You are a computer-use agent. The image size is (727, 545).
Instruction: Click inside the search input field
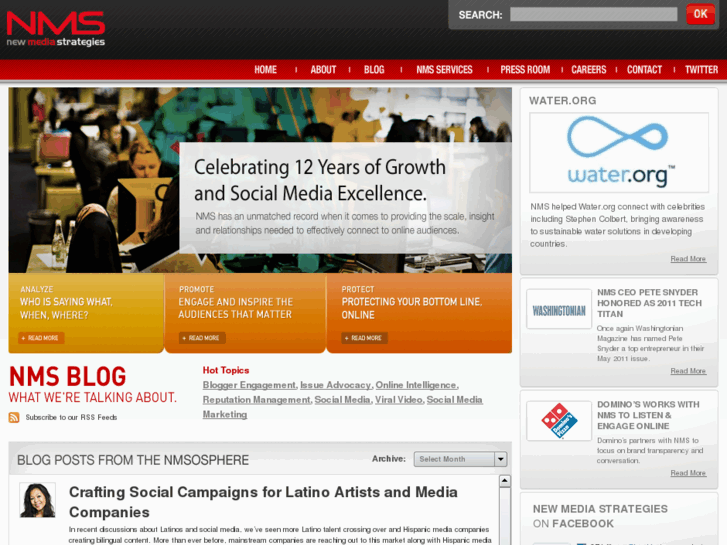(x=593, y=14)
